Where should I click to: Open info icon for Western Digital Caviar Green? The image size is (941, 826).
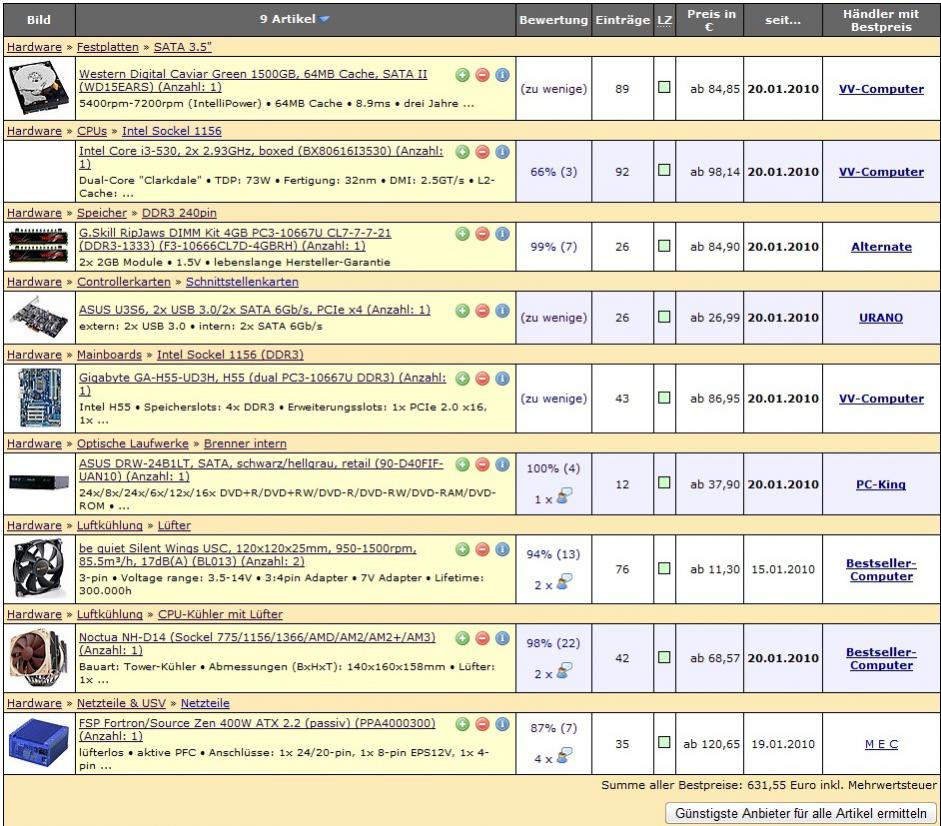(502, 75)
